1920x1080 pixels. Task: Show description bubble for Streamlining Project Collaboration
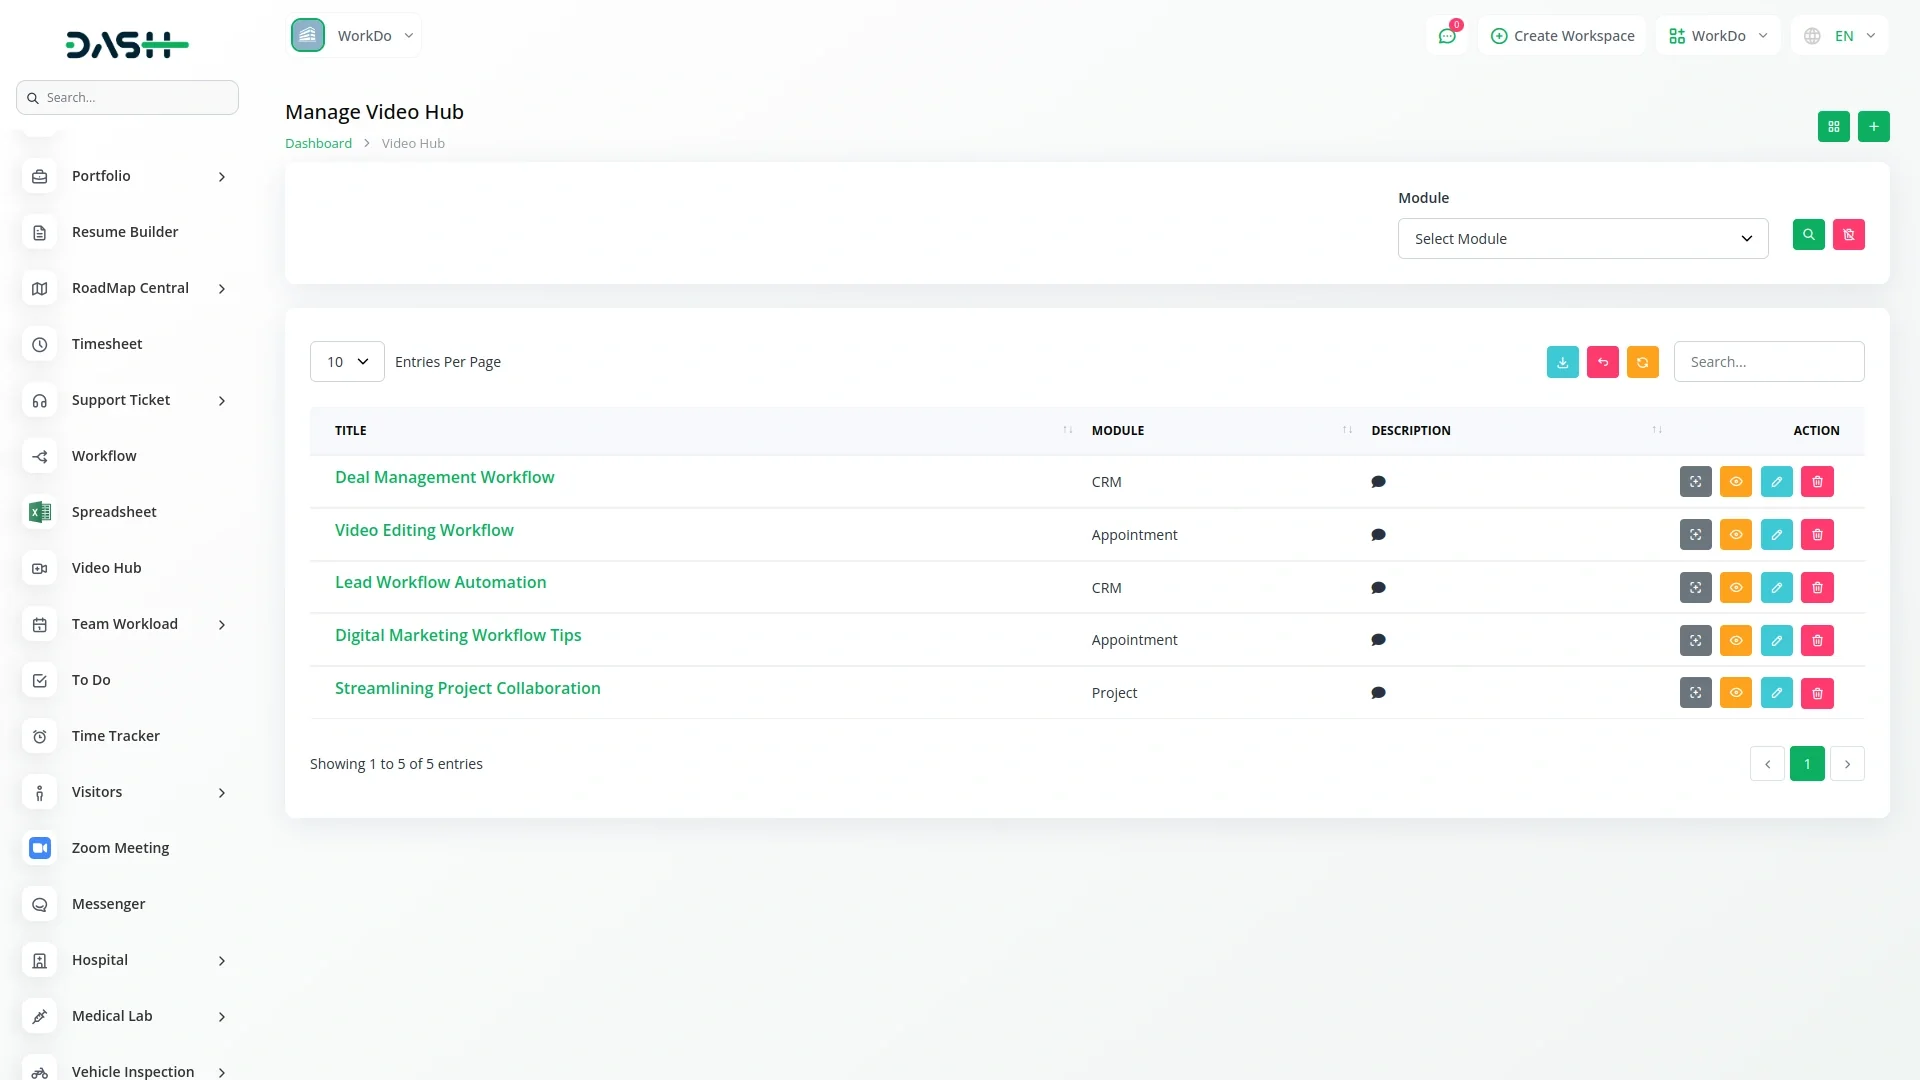coord(1378,693)
